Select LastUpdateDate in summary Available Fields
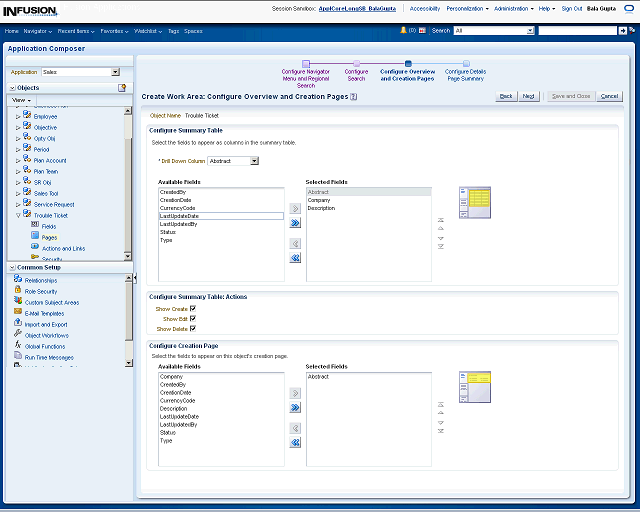 [180, 216]
